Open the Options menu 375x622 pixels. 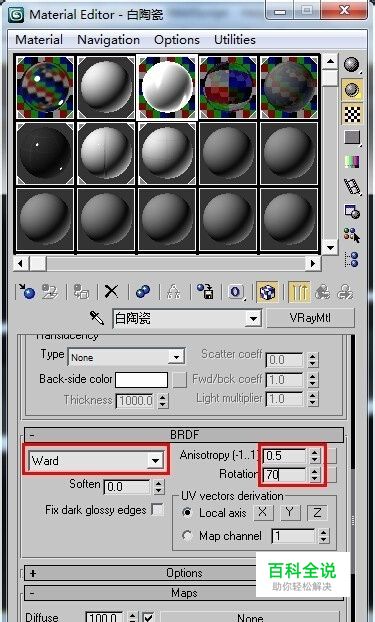(177, 40)
